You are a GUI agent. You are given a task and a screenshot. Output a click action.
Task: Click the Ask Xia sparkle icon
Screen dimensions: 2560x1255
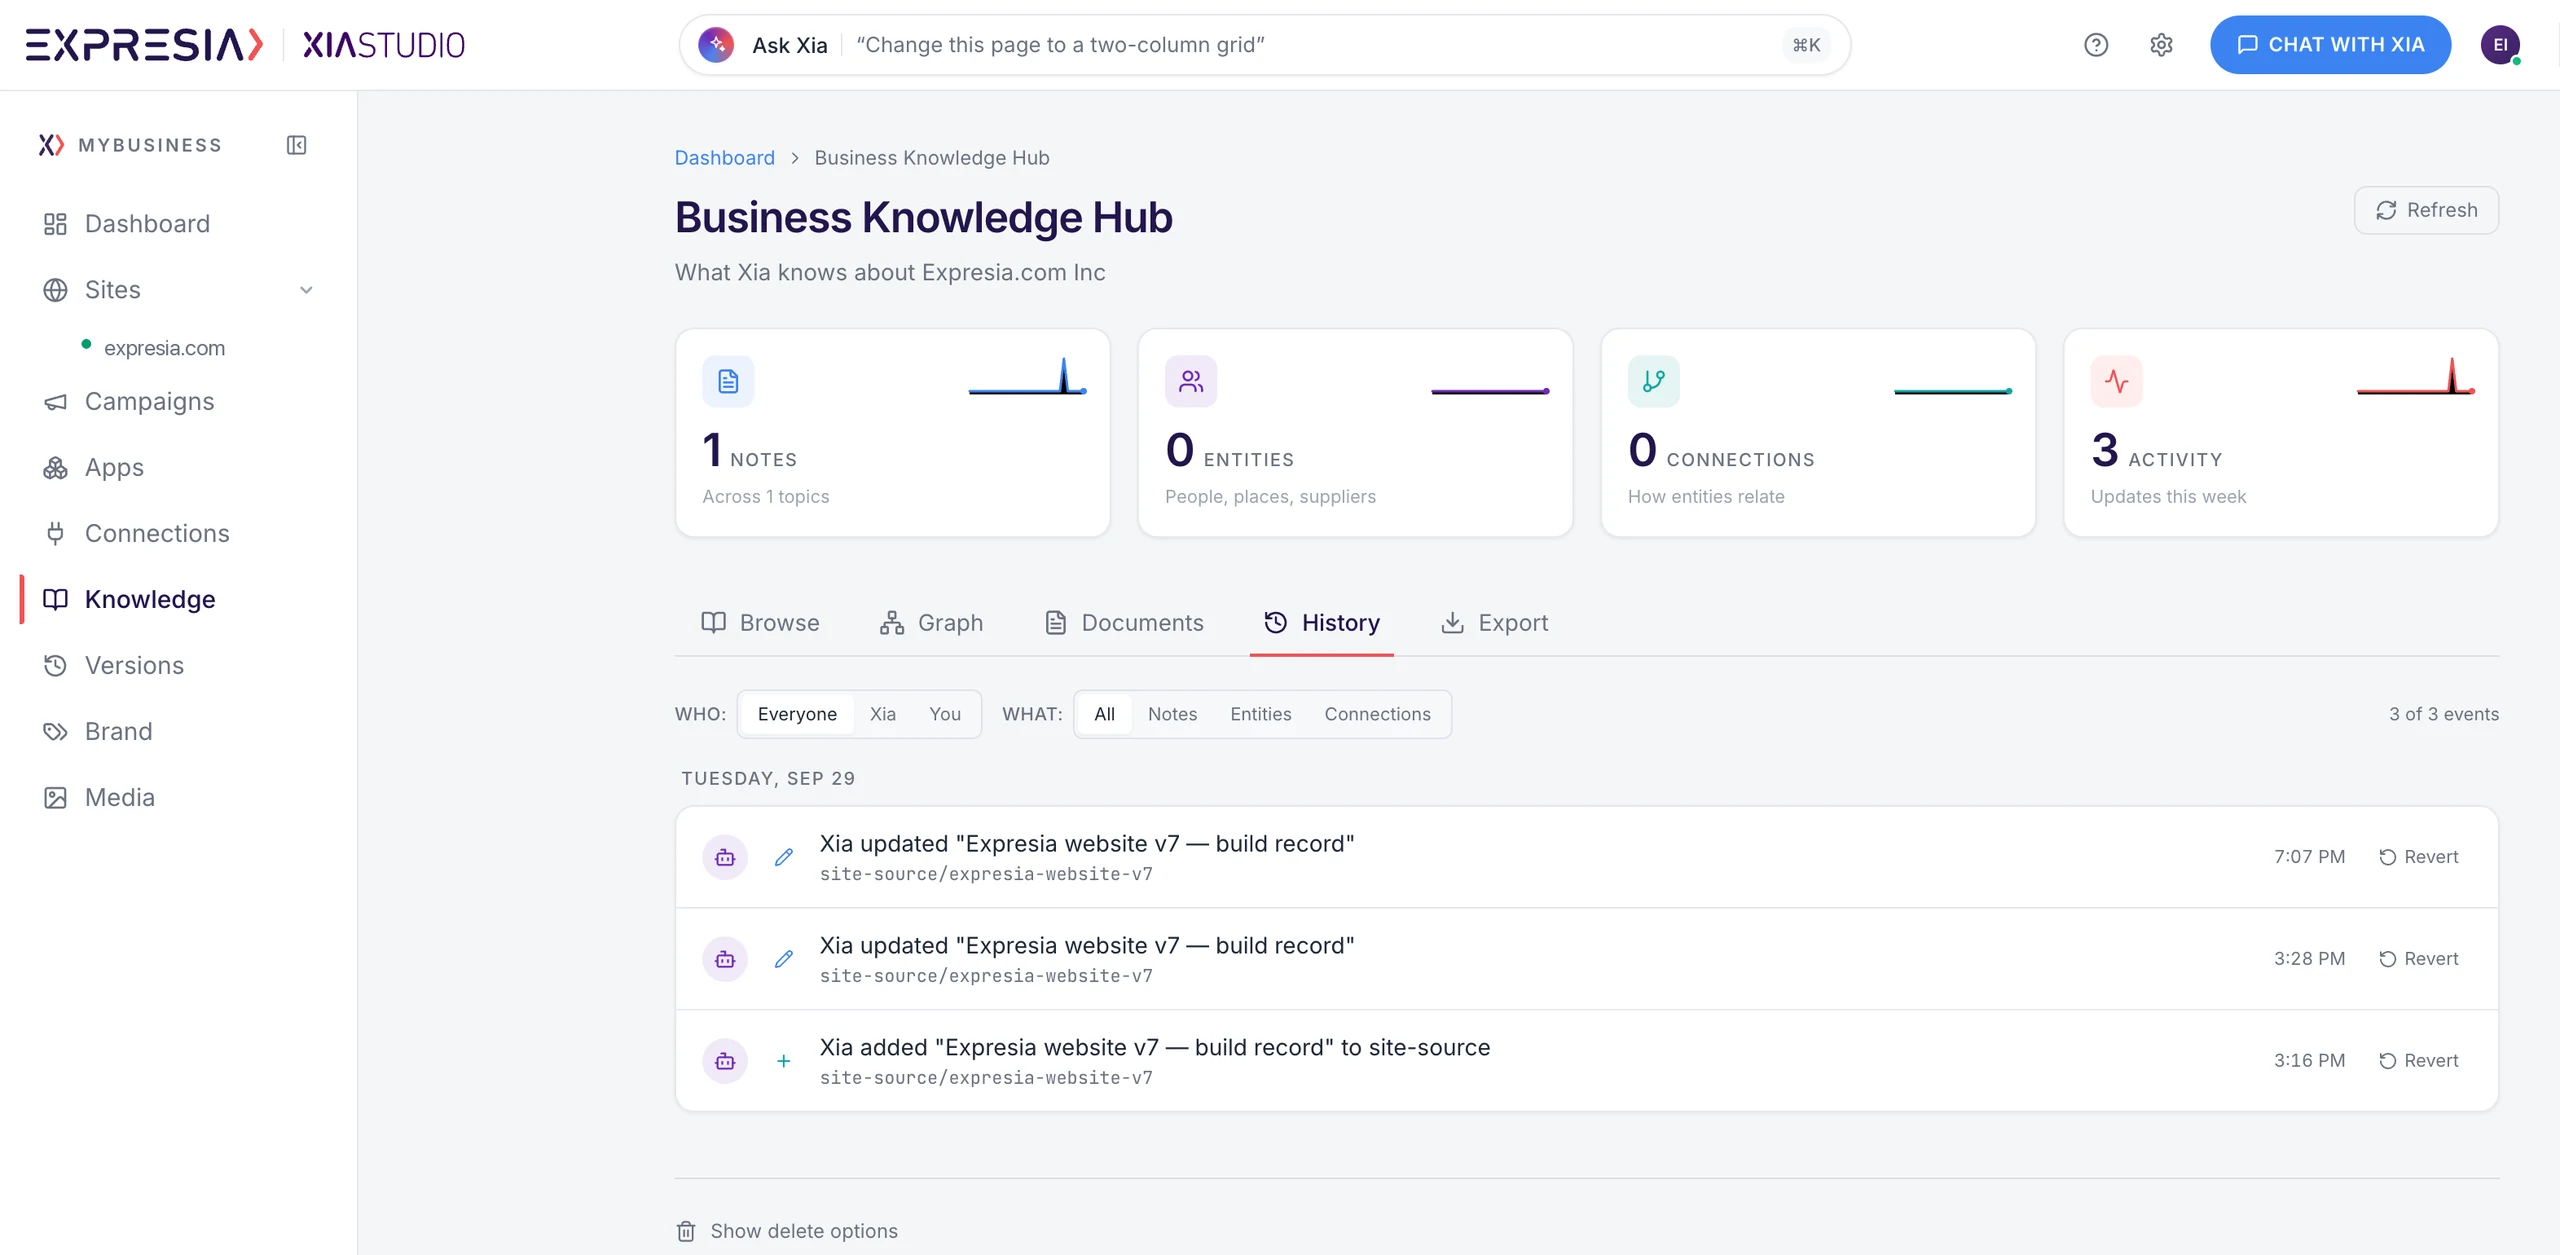[716, 45]
